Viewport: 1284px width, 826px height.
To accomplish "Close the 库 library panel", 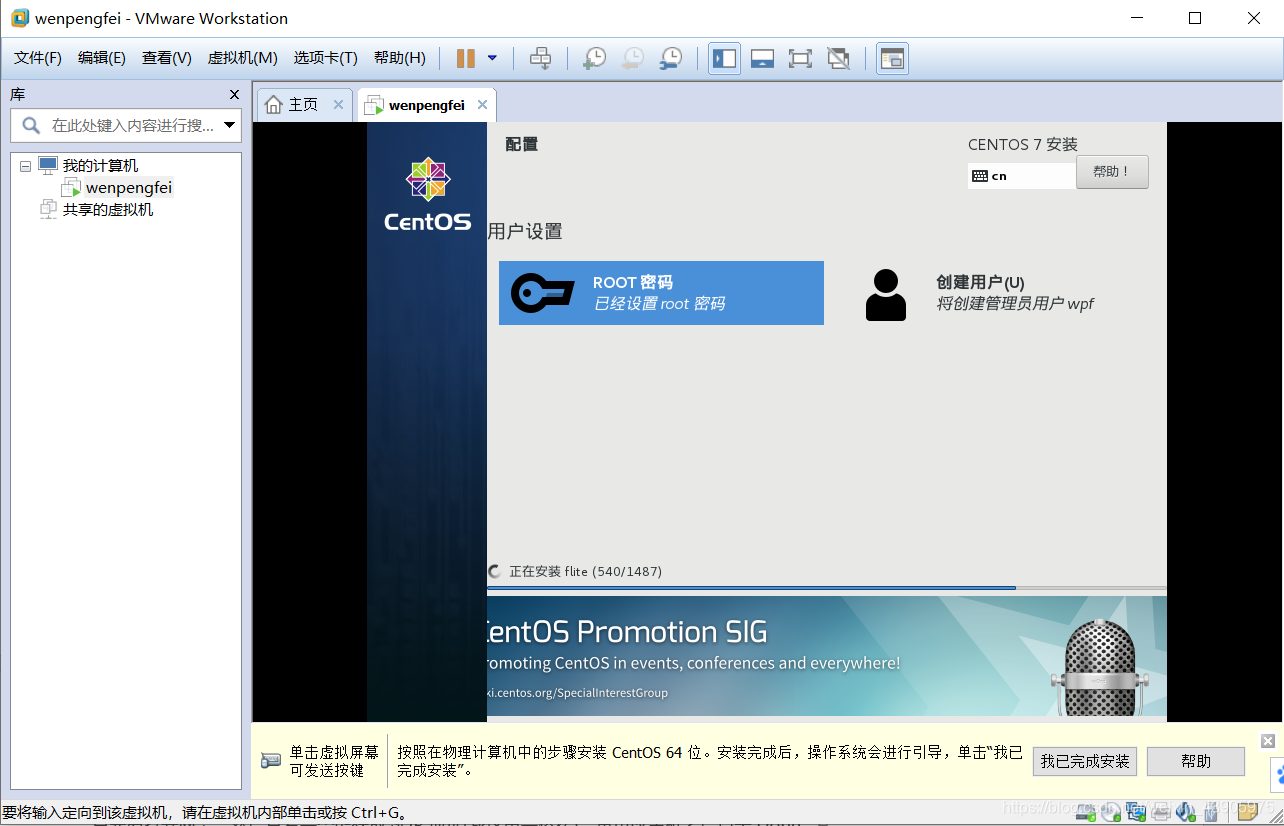I will (x=234, y=95).
